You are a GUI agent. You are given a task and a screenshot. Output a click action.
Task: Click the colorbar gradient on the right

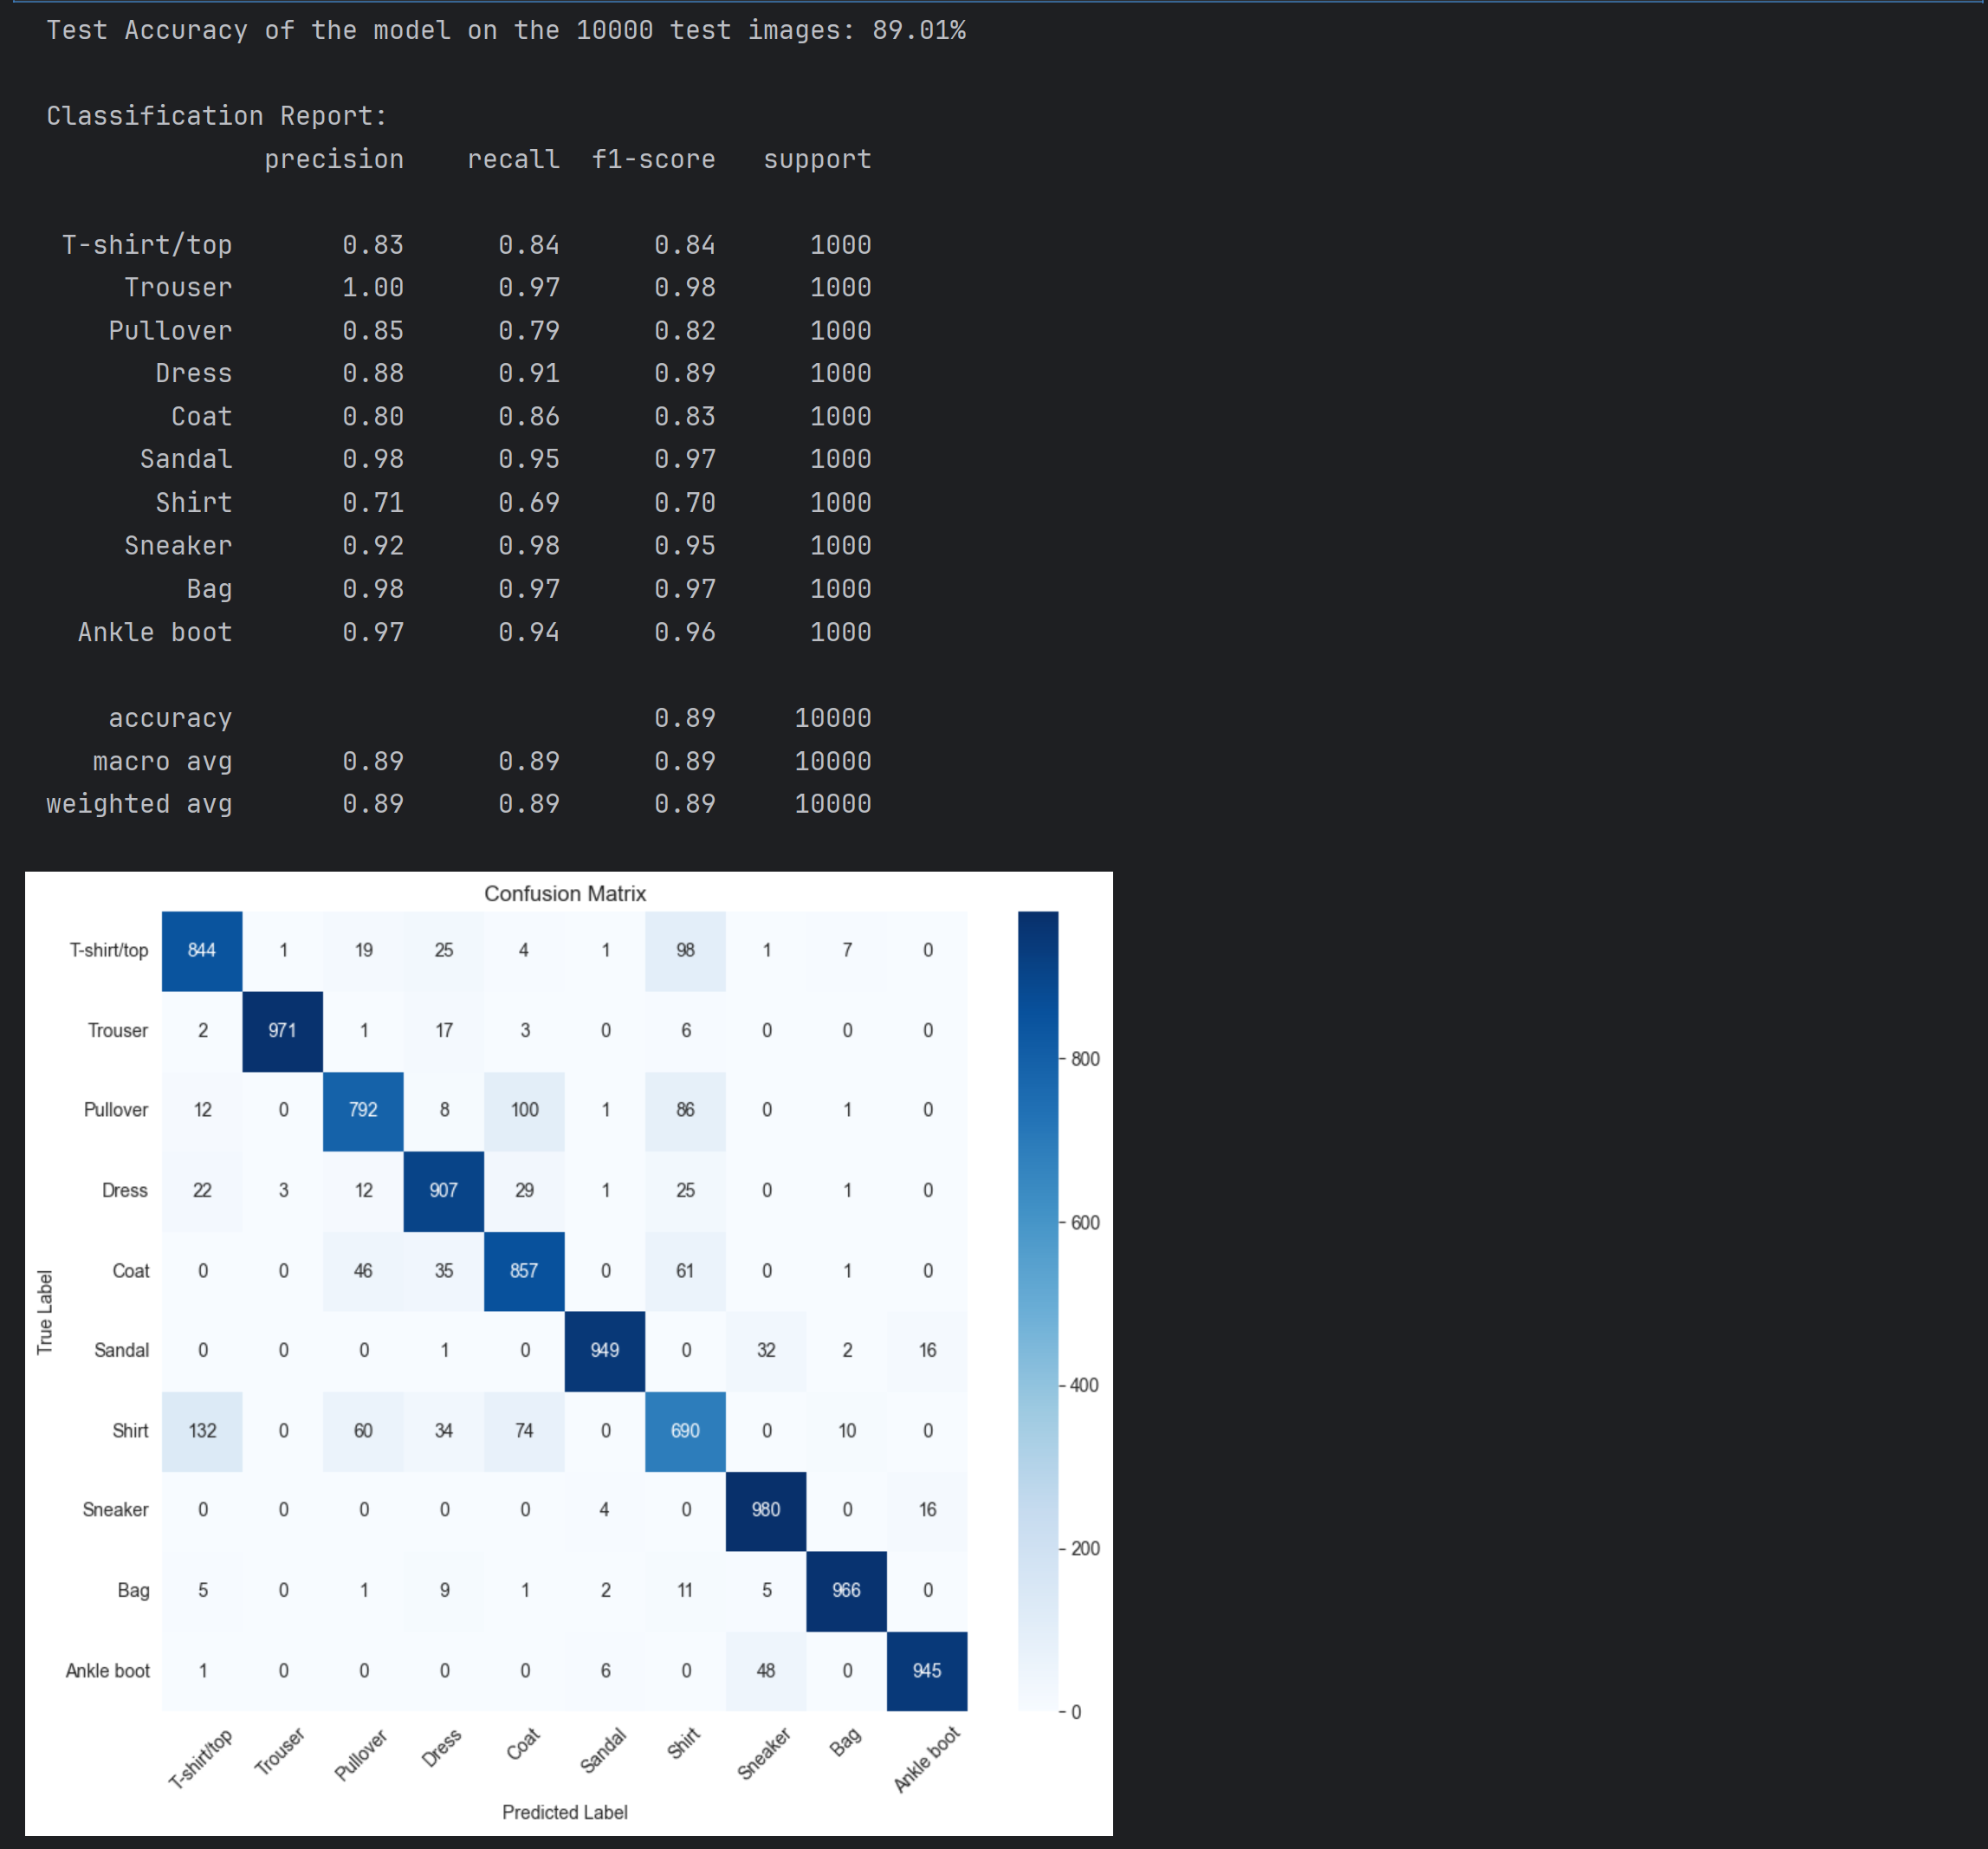pyautogui.click(x=1038, y=1310)
